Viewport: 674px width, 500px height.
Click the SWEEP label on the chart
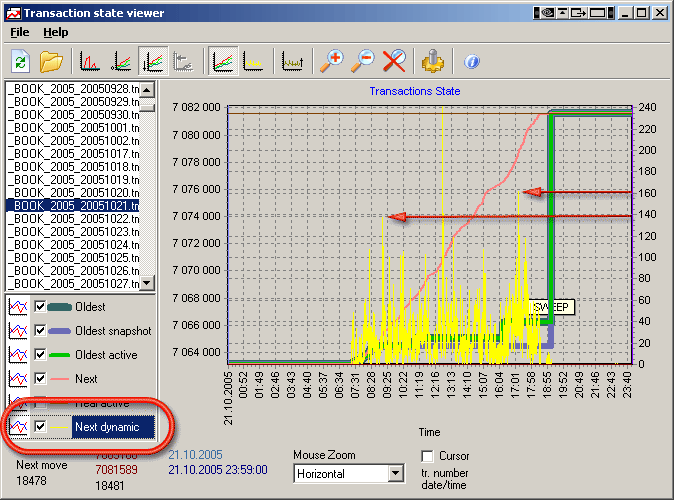[551, 307]
